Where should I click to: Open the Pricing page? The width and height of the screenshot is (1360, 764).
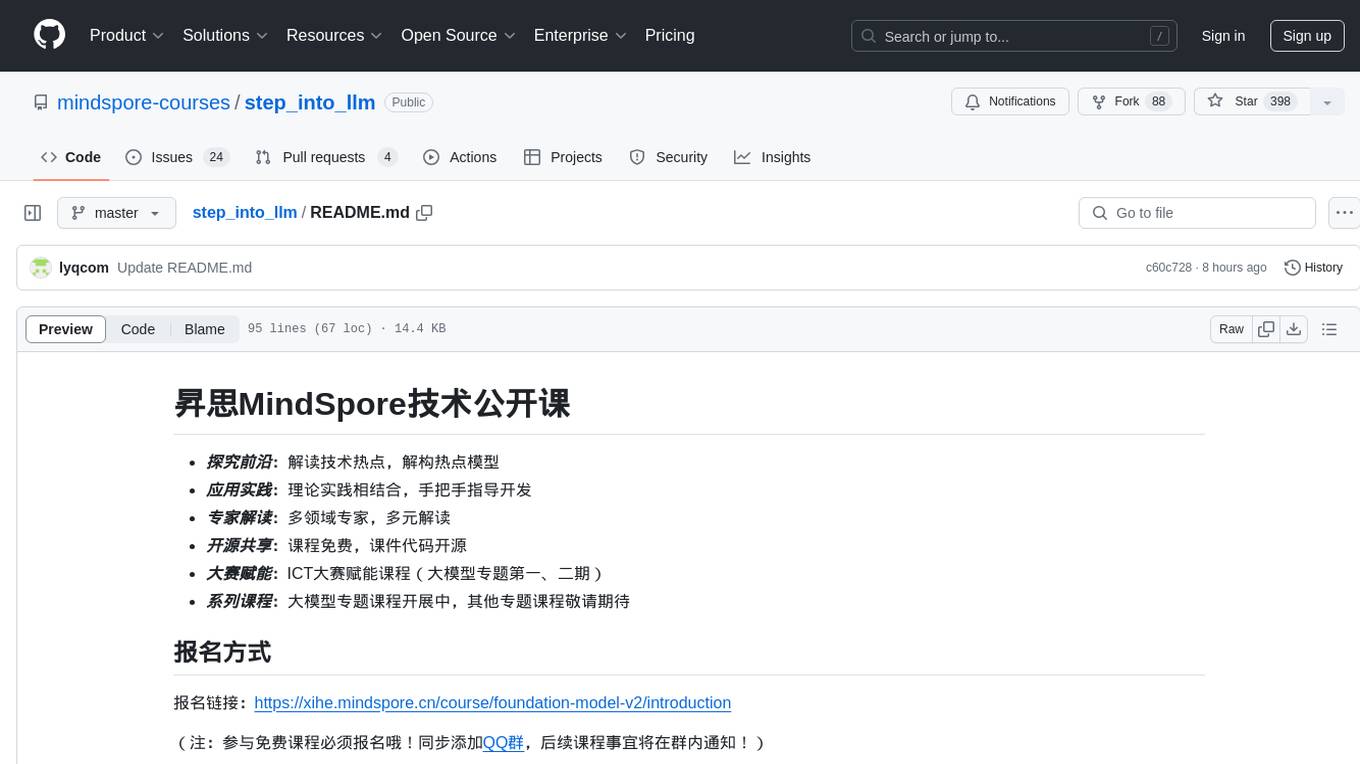pos(670,35)
